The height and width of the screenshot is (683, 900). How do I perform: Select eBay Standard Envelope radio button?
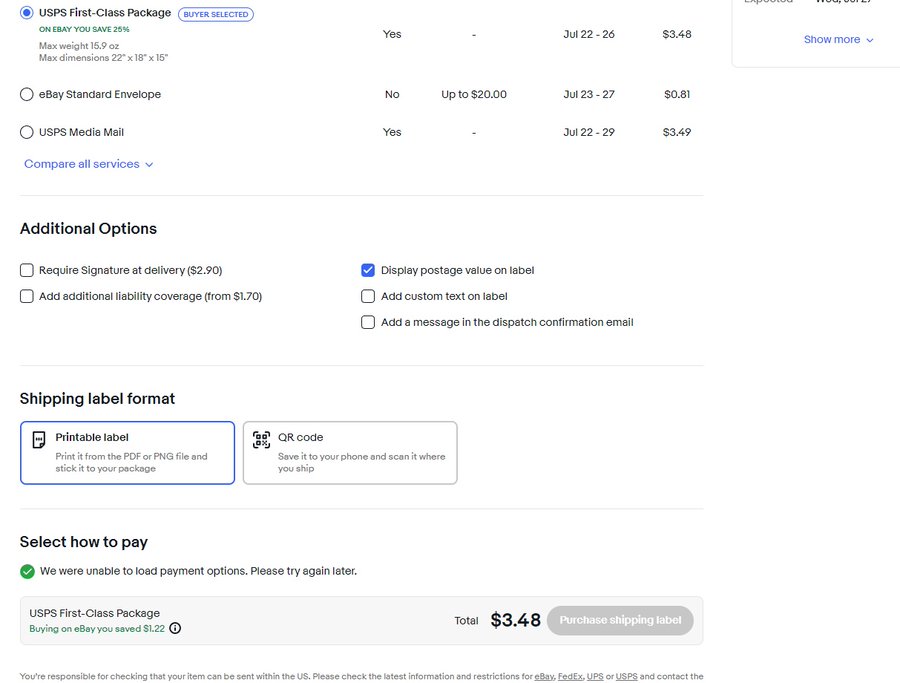26,94
